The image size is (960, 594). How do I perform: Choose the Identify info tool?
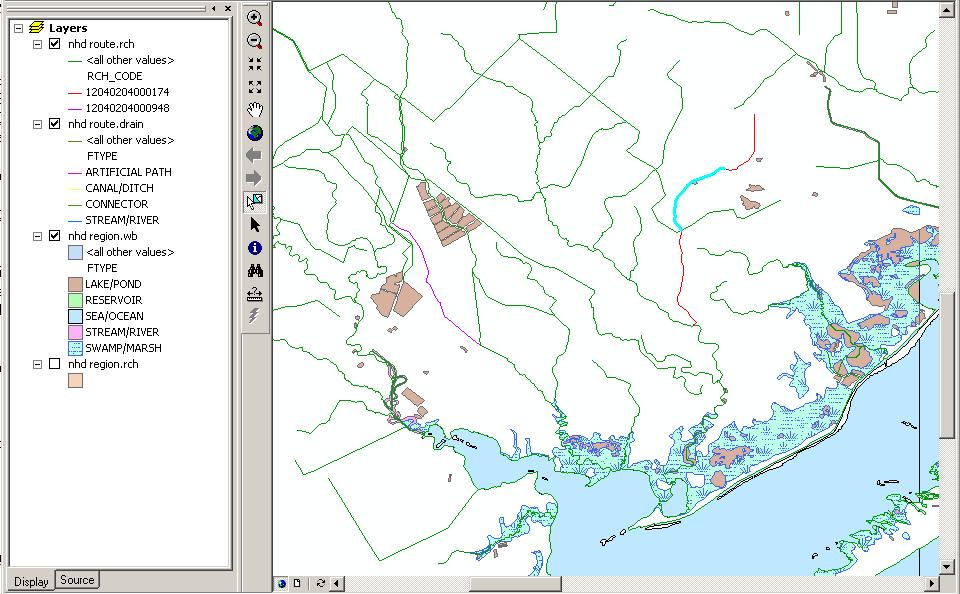coord(254,247)
